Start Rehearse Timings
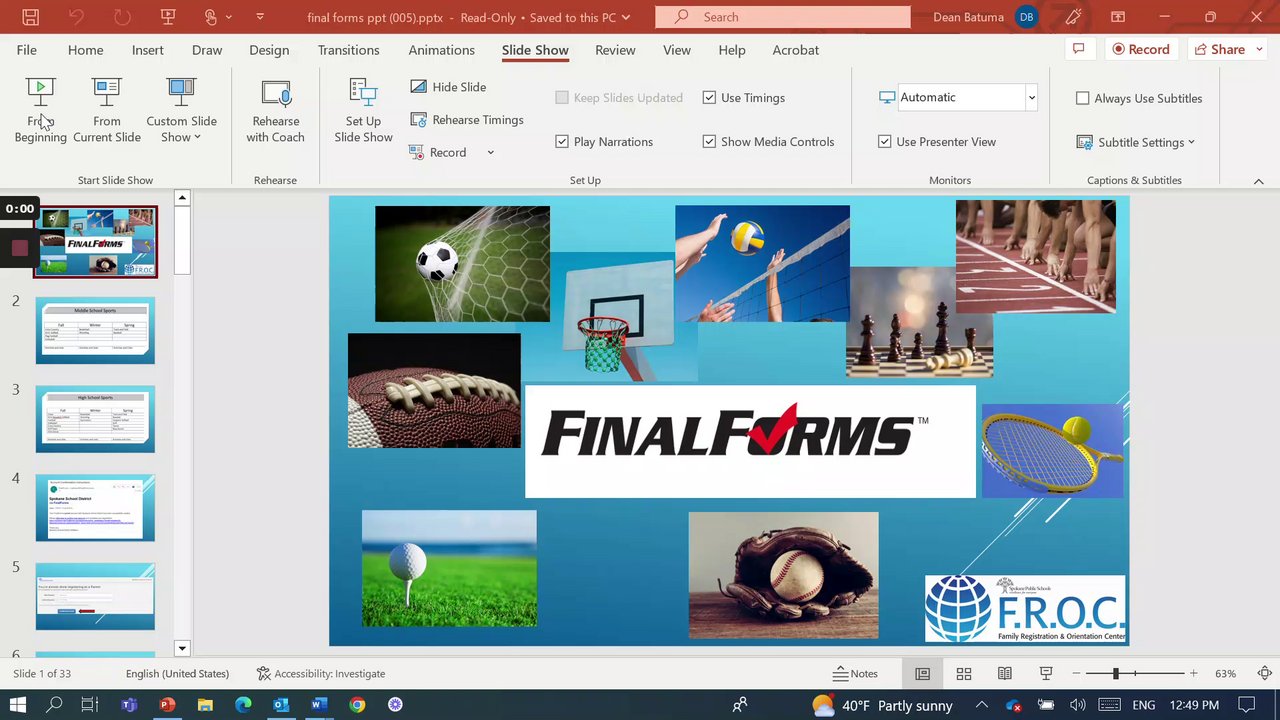The width and height of the screenshot is (1280, 720). pyautogui.click(x=467, y=120)
